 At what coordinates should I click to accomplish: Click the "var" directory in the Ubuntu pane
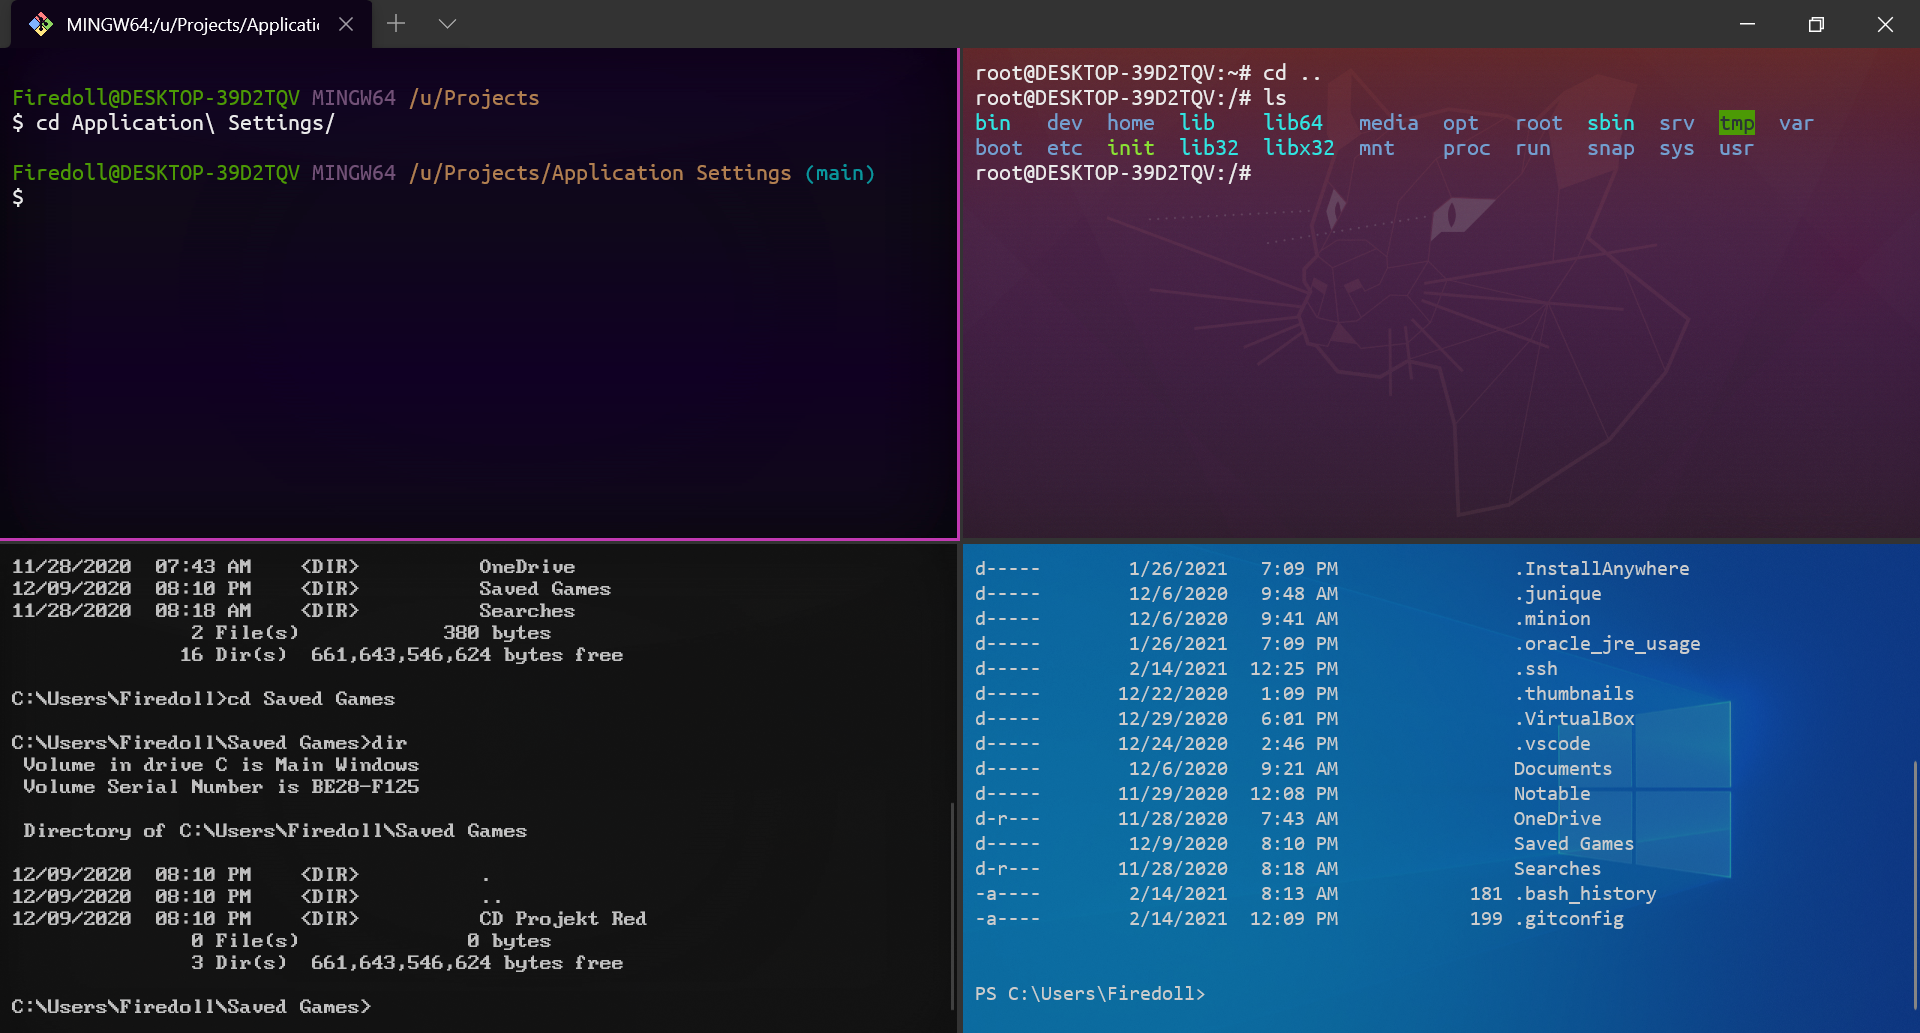[1796, 123]
